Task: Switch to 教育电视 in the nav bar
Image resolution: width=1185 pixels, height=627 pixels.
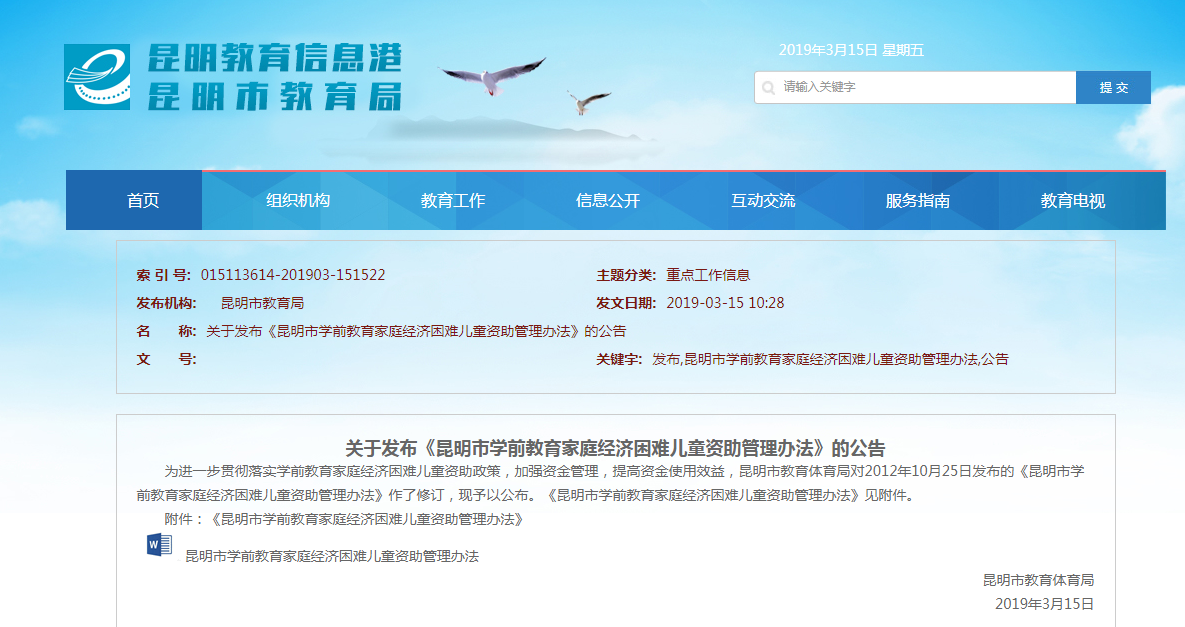Action: coord(1073,201)
